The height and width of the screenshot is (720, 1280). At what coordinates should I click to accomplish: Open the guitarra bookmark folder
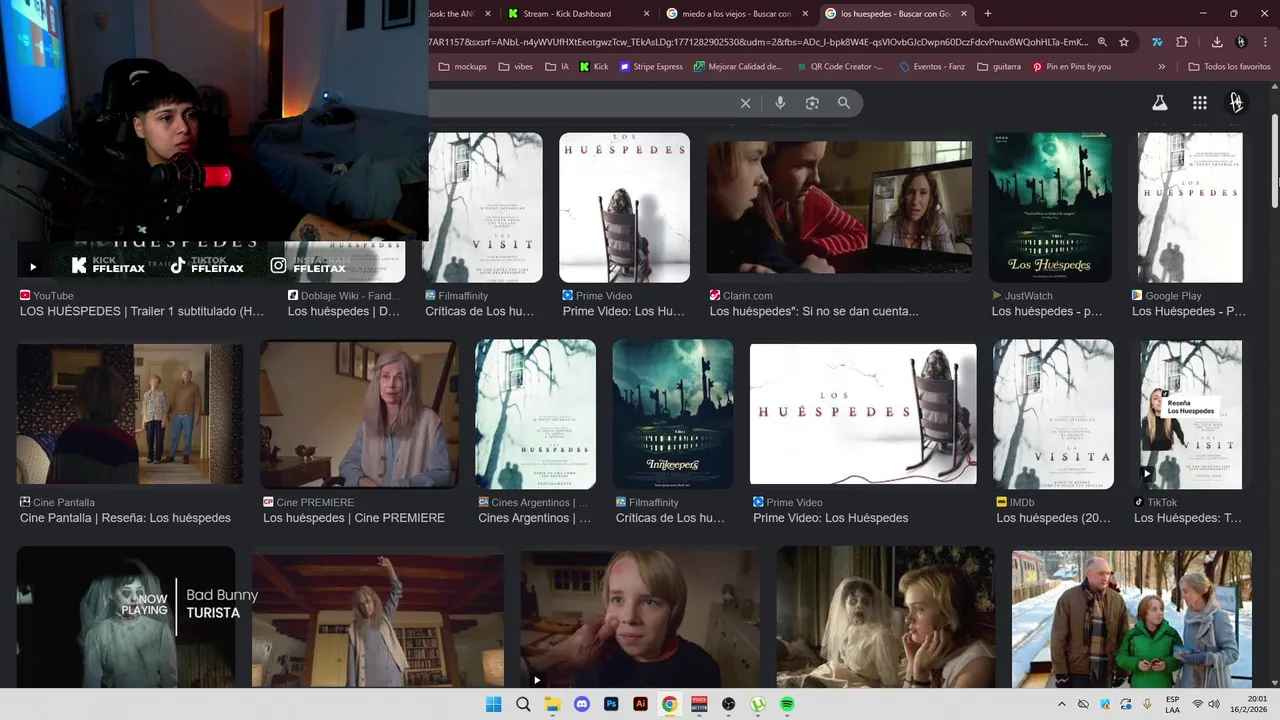(x=999, y=67)
